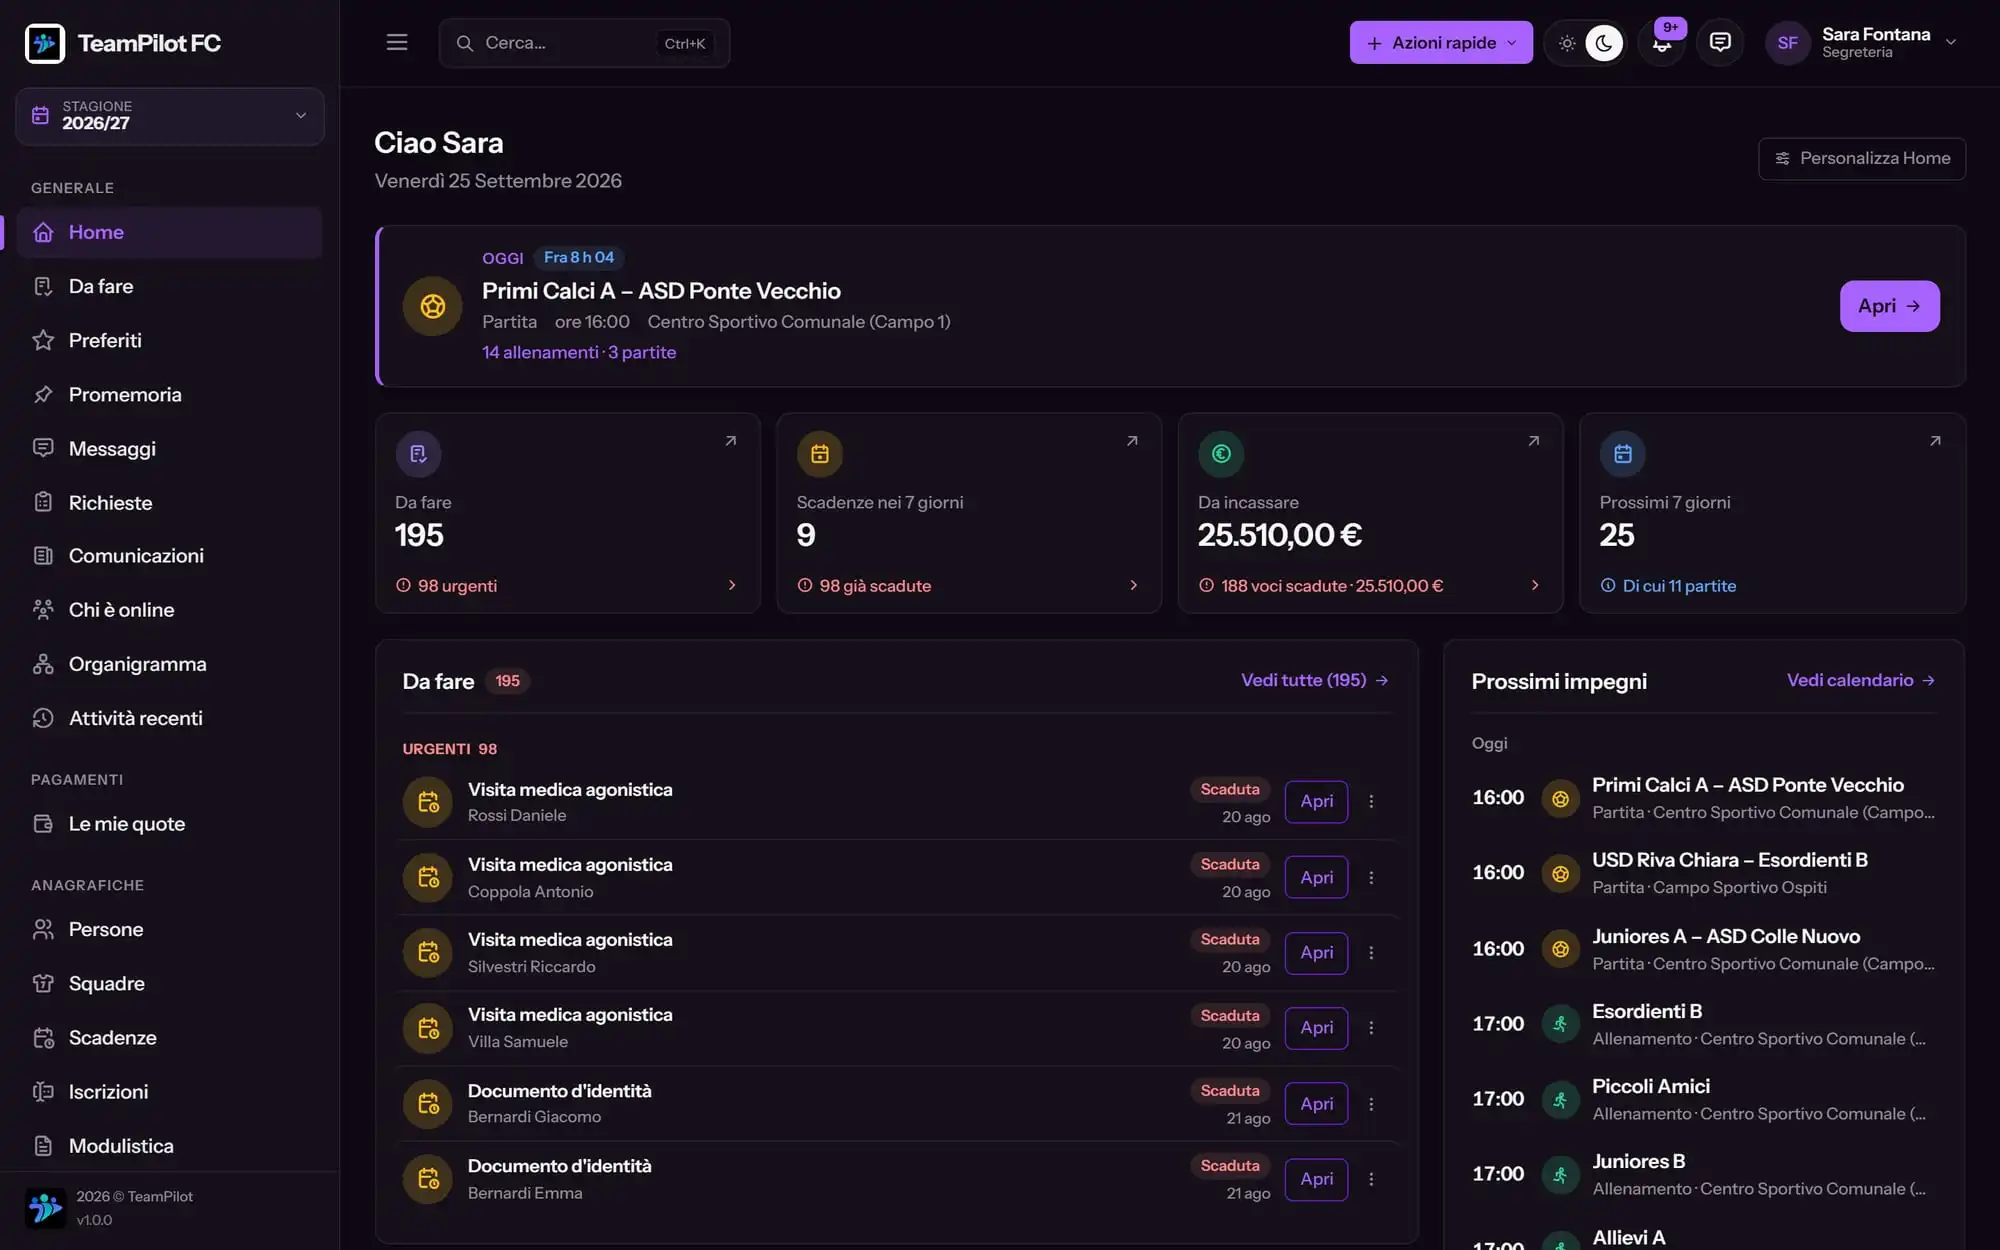
Task: Select dark mode moon toggle
Action: point(1604,43)
